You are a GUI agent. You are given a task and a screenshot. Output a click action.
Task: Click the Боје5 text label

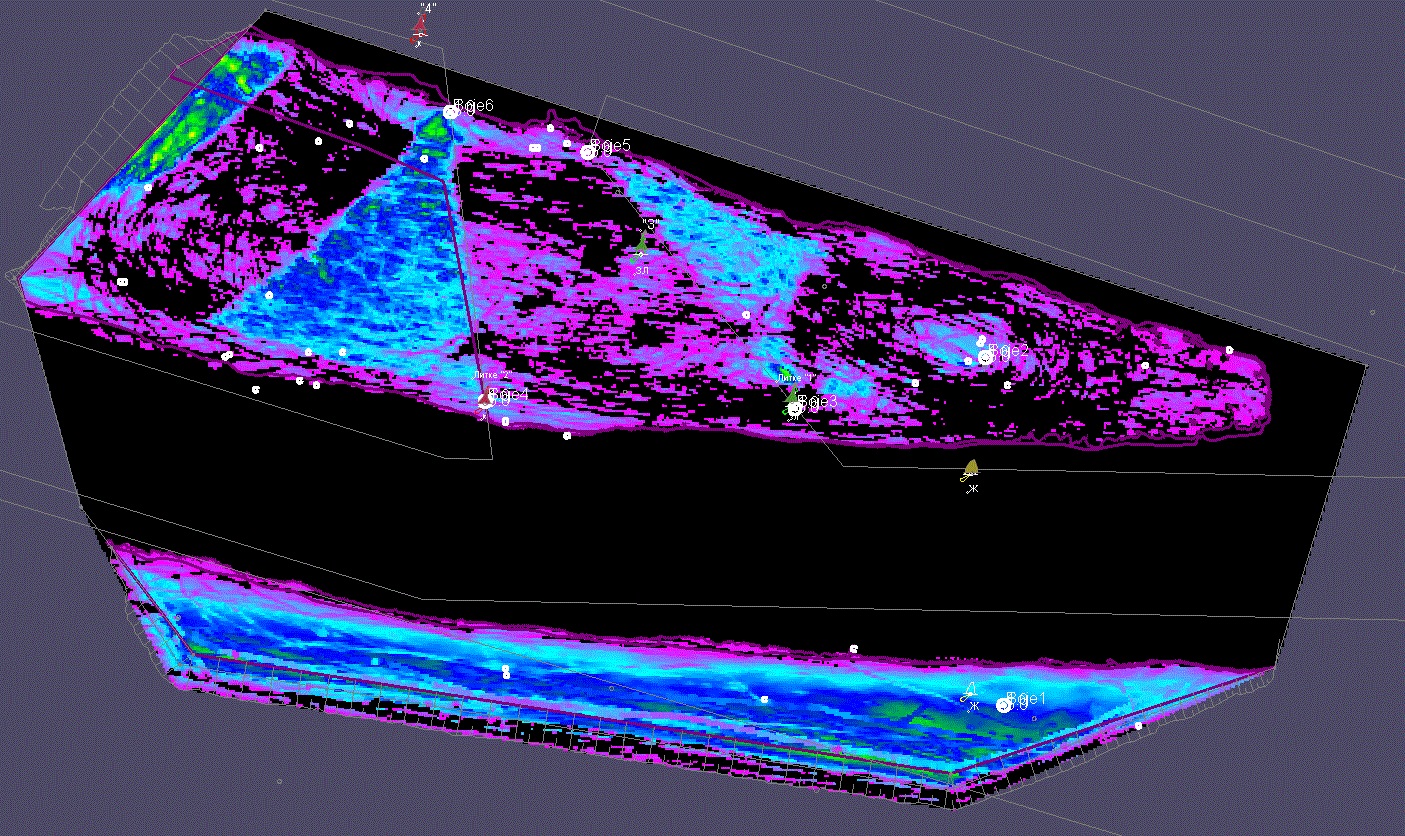click(x=612, y=145)
